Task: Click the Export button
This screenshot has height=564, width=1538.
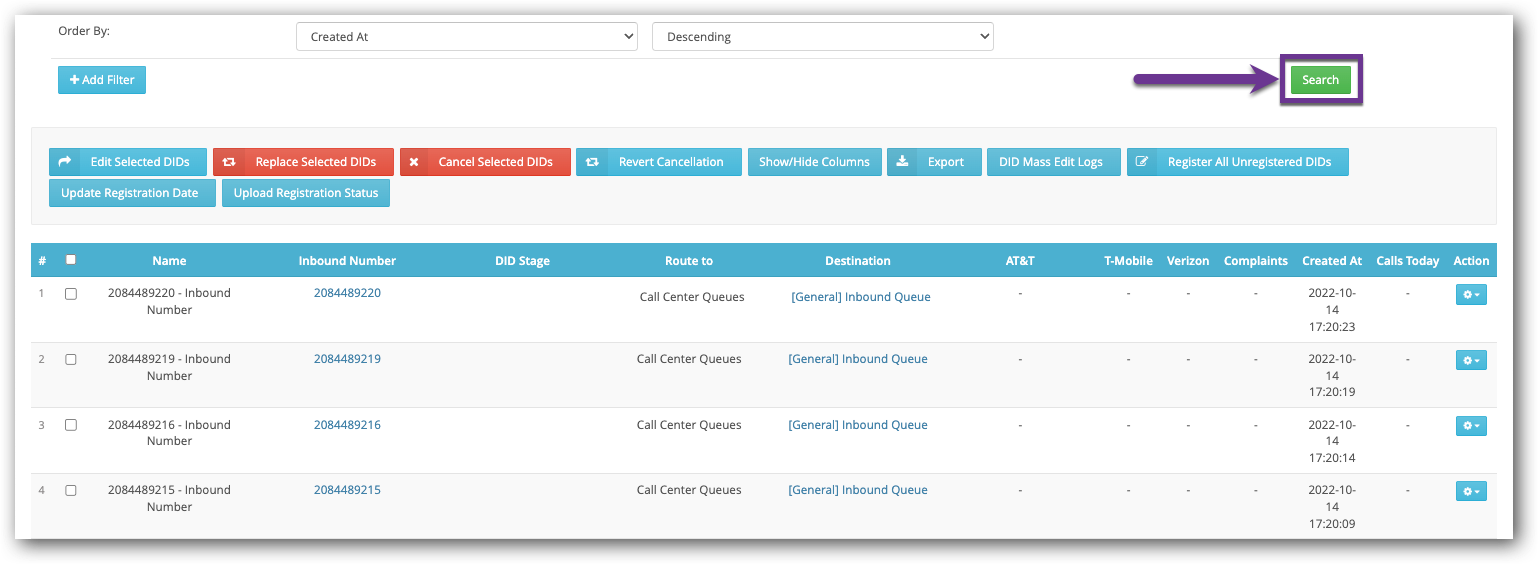Action: point(934,162)
